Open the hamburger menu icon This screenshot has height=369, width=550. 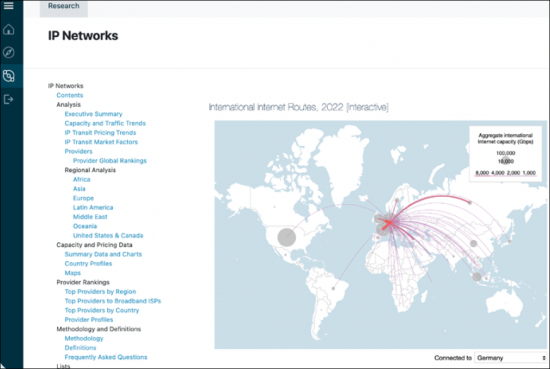tap(8, 6)
